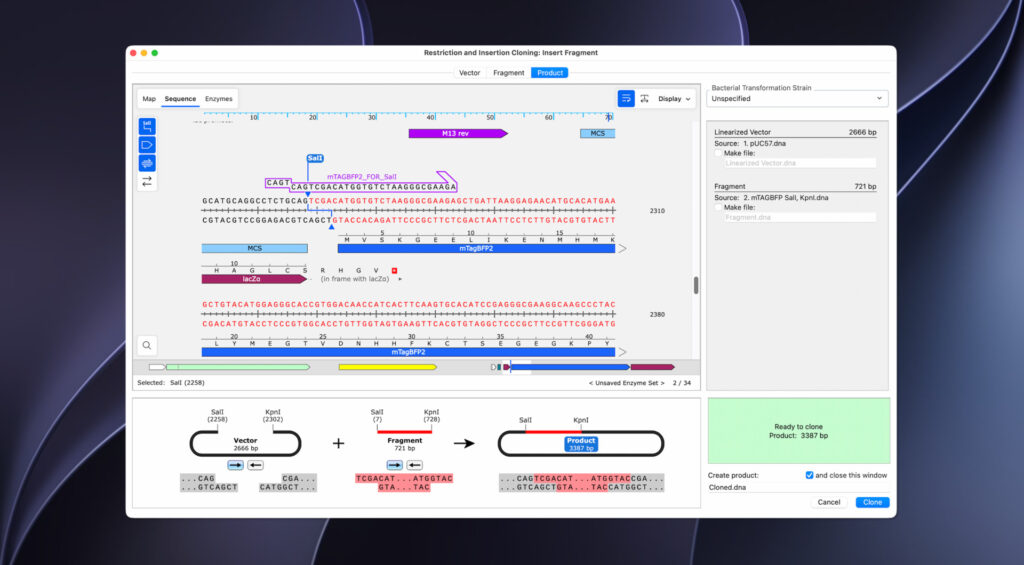The image size is (1024, 565).
Task: Click the Clone button
Action: click(x=872, y=502)
